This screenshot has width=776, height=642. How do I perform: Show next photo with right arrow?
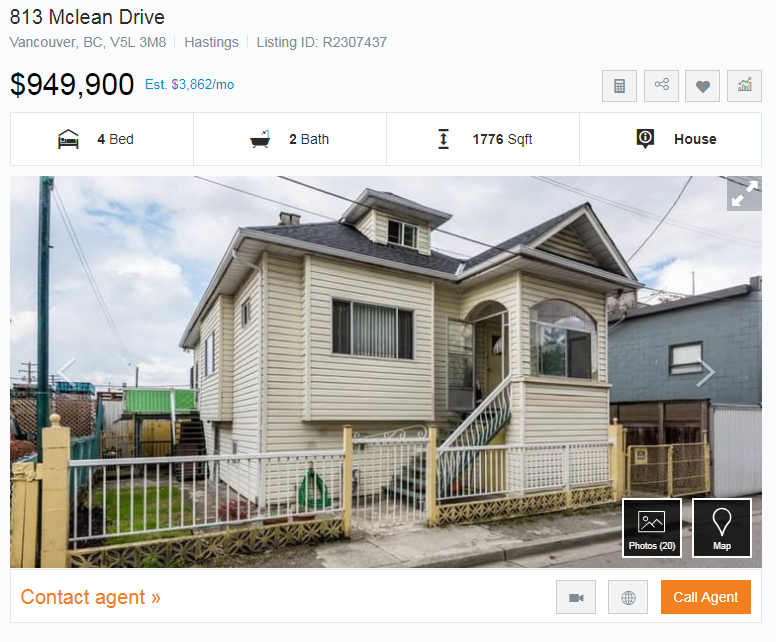[x=705, y=372]
